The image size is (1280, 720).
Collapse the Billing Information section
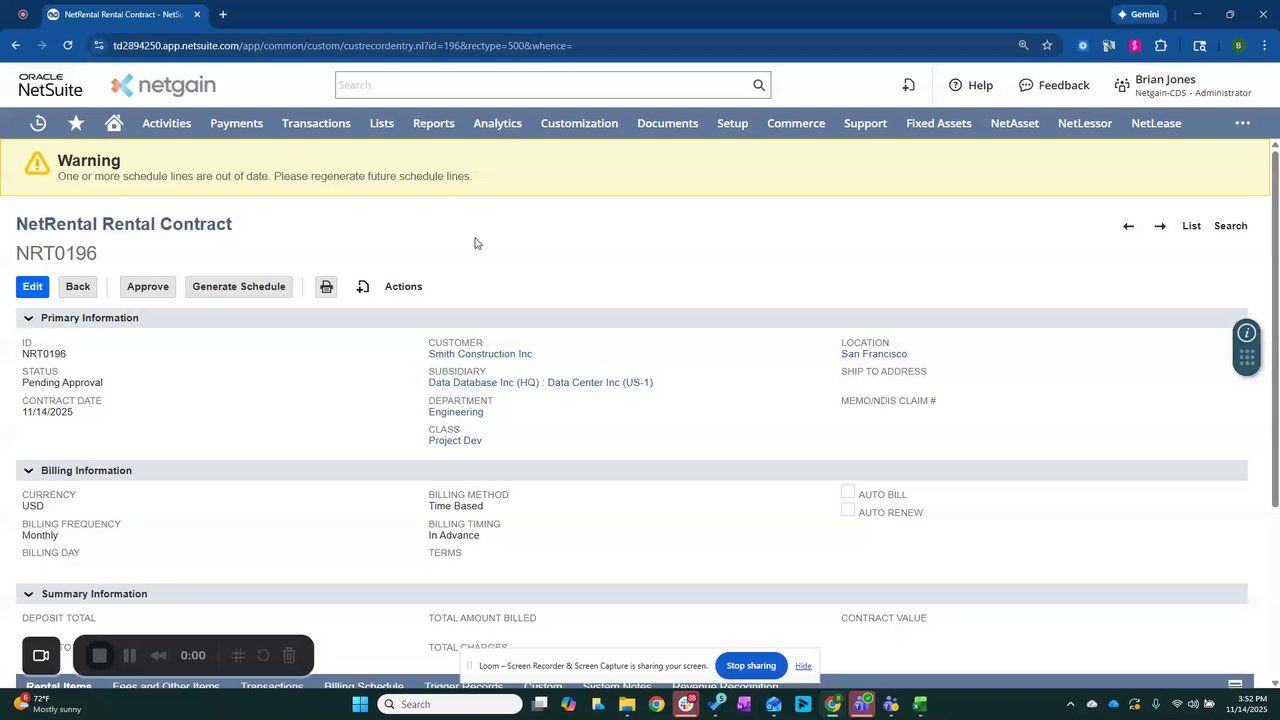(28, 471)
